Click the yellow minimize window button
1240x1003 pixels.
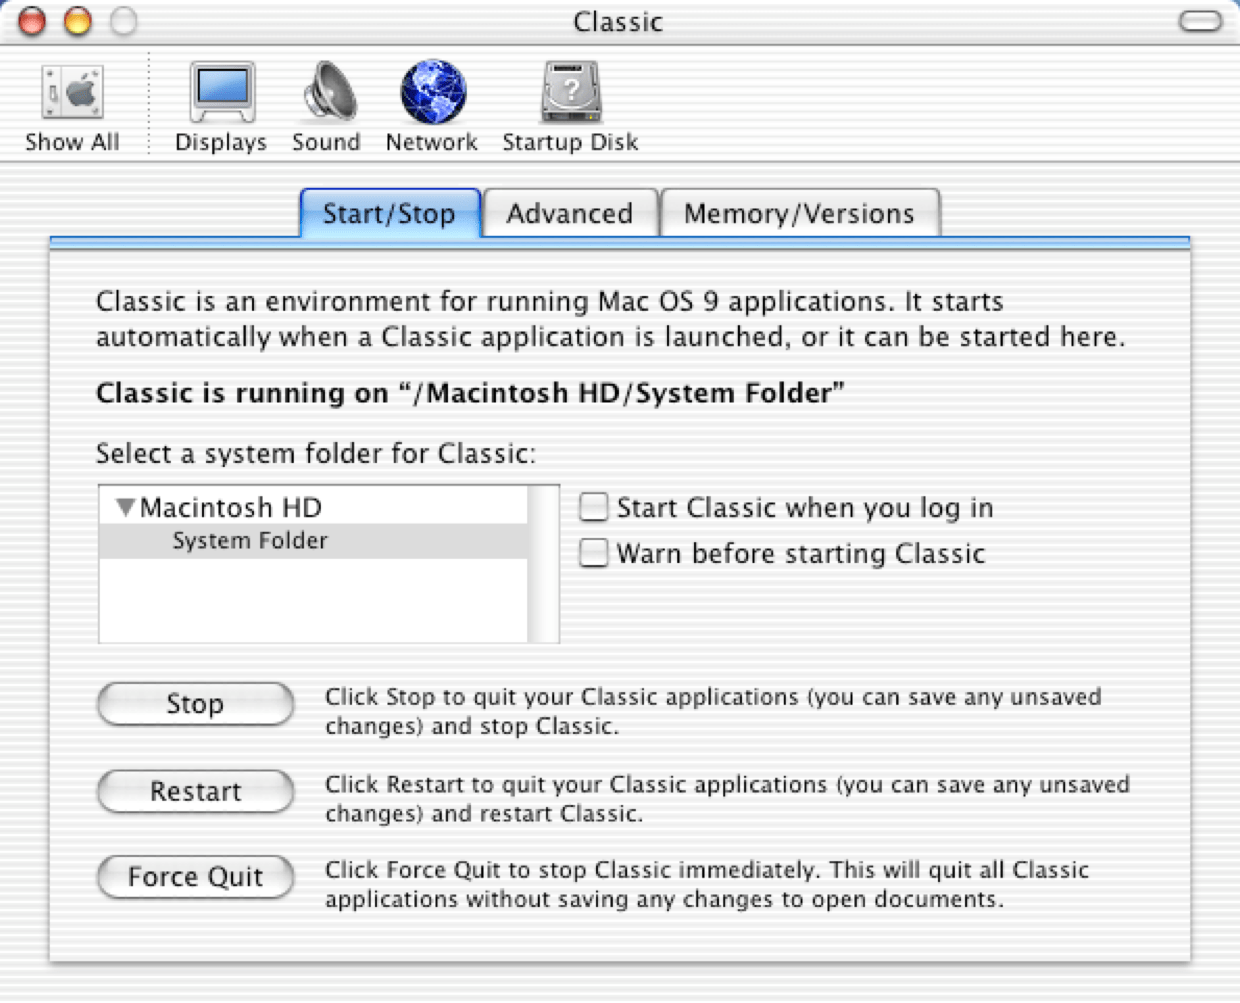tap(78, 21)
